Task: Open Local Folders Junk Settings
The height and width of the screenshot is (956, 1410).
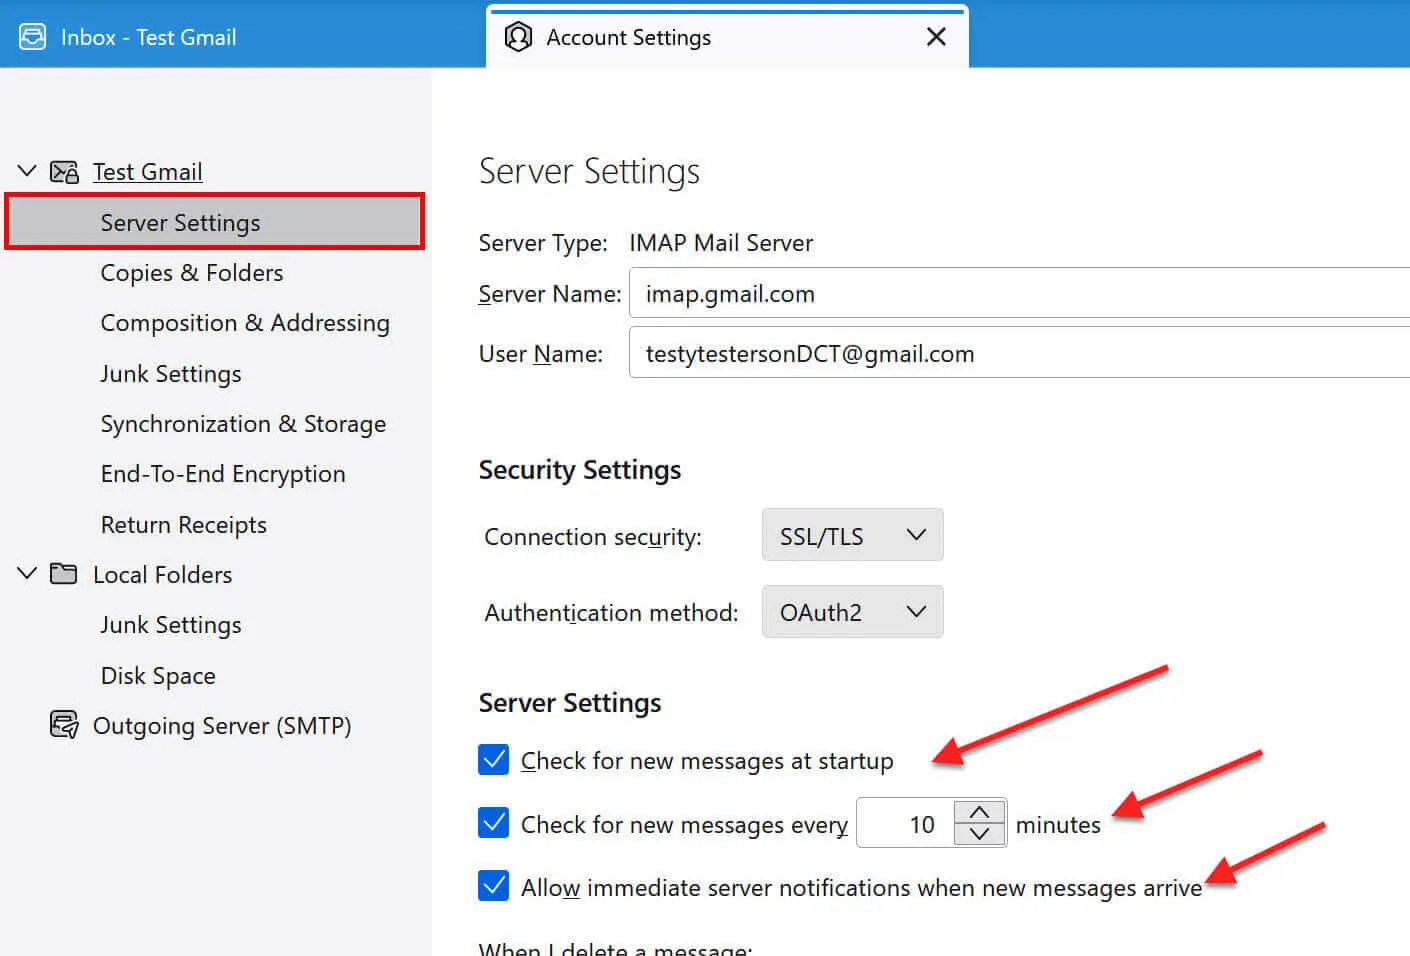Action: [x=171, y=625]
